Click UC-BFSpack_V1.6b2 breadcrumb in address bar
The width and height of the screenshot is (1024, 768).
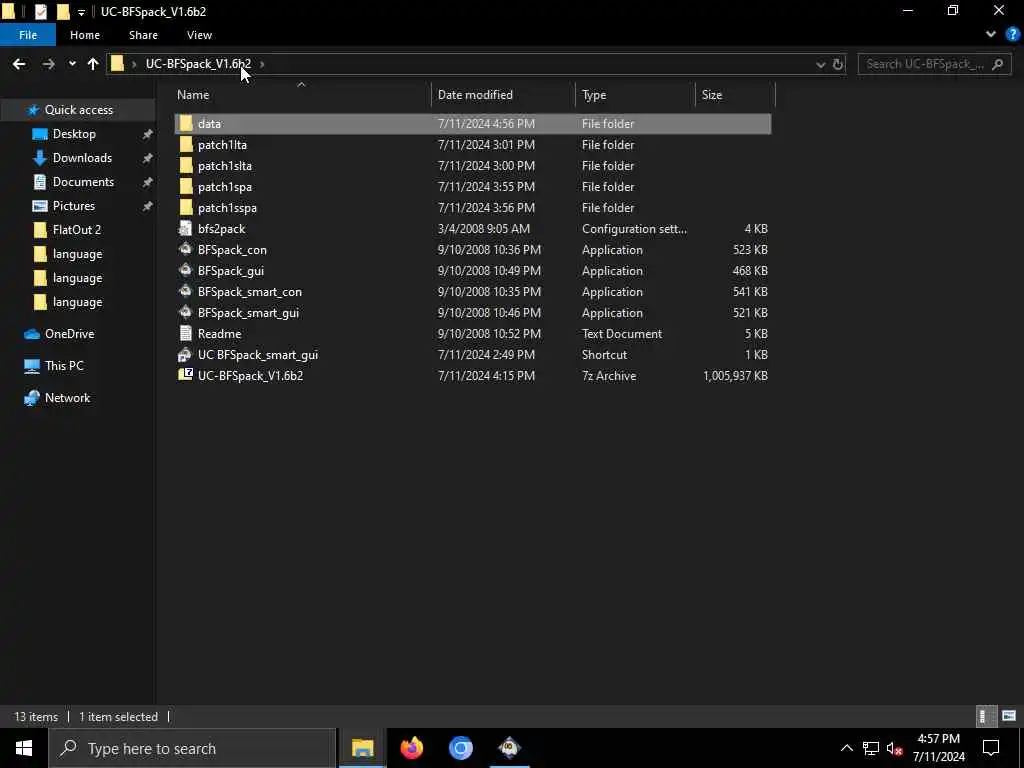click(198, 64)
